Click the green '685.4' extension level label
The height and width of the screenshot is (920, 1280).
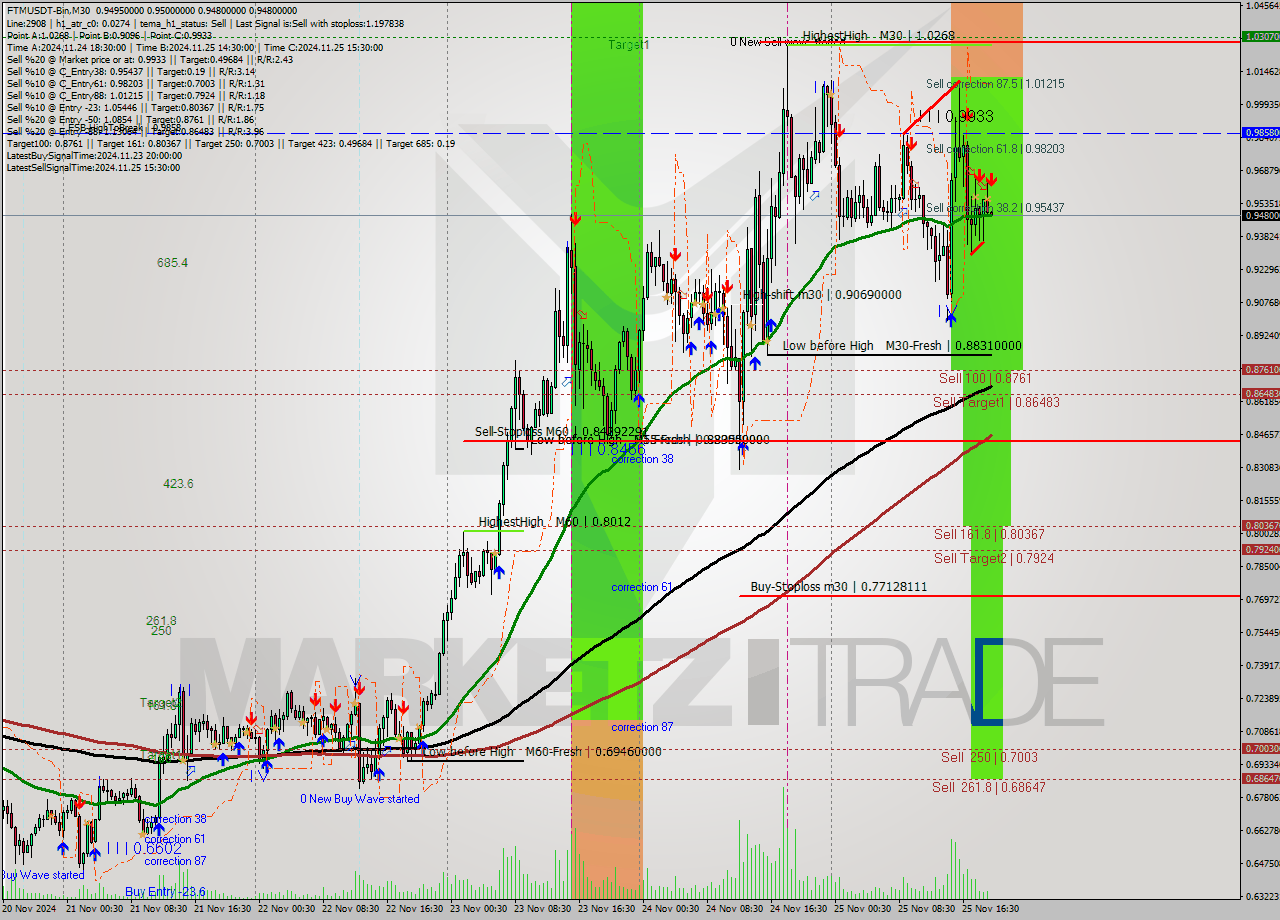172,263
